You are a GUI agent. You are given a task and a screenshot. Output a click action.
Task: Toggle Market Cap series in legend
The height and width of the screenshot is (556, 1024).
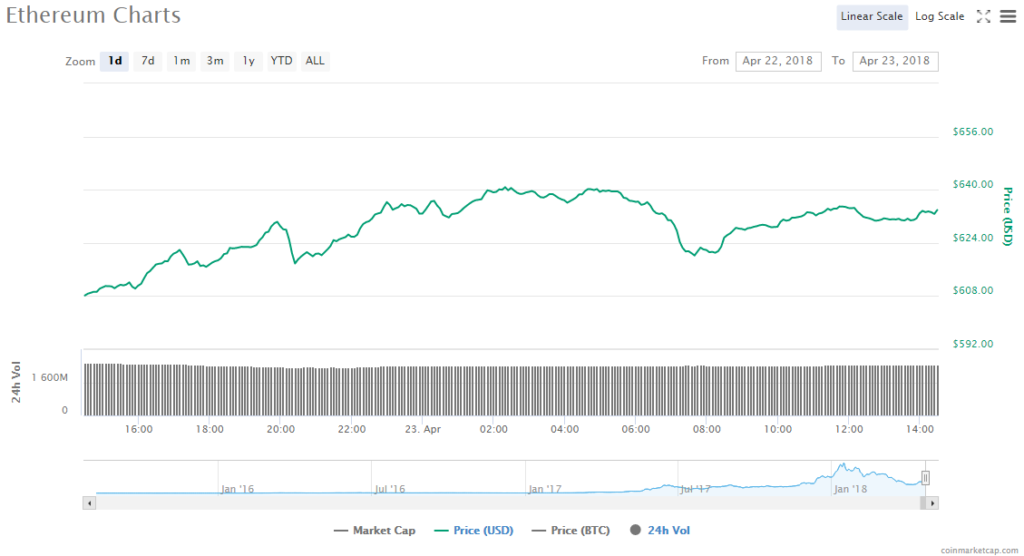coord(375,530)
